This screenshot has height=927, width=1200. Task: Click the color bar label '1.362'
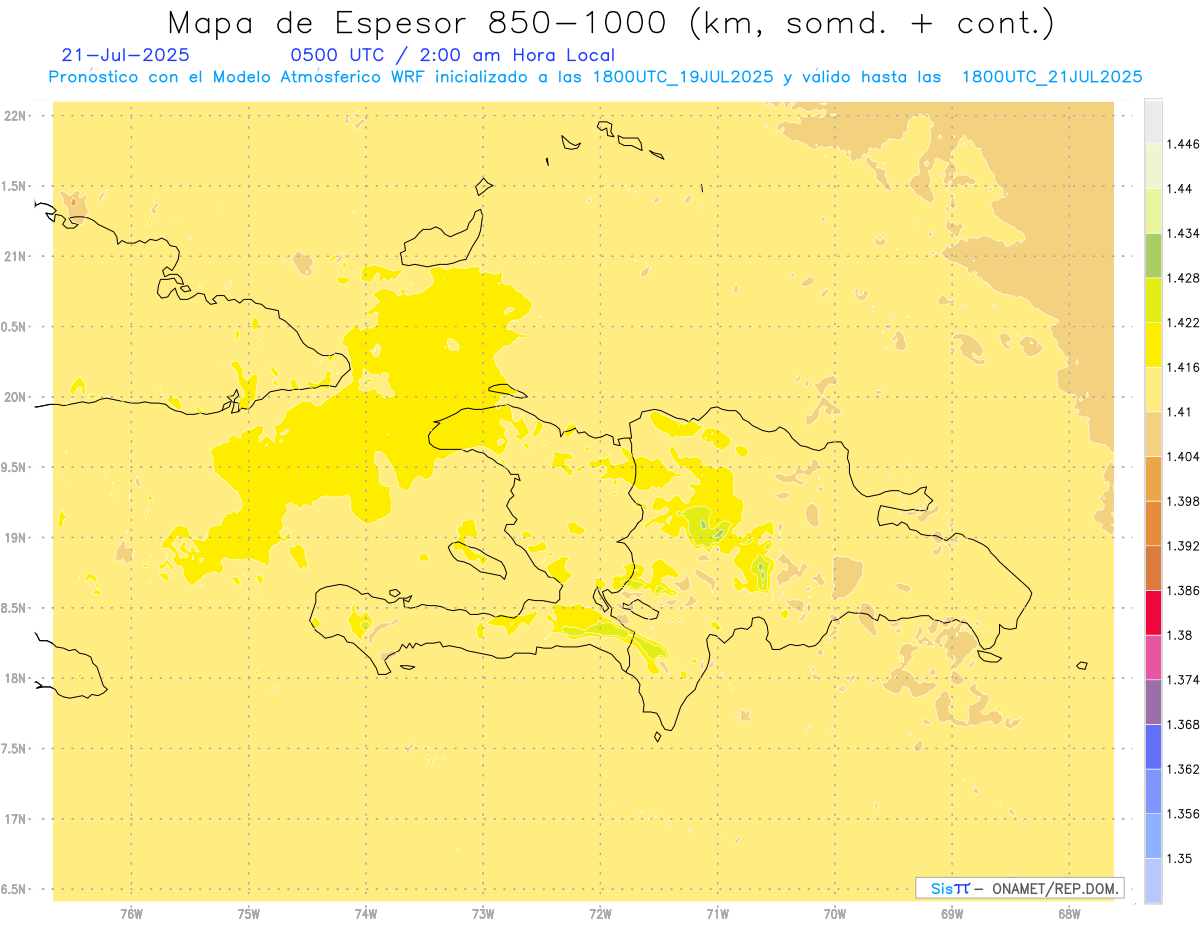point(1183,769)
